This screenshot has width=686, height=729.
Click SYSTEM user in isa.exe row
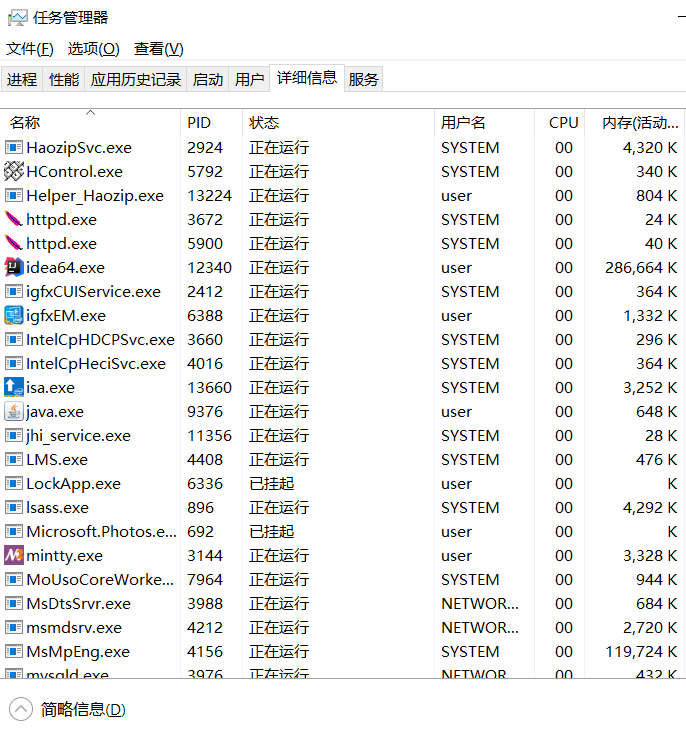coord(470,388)
